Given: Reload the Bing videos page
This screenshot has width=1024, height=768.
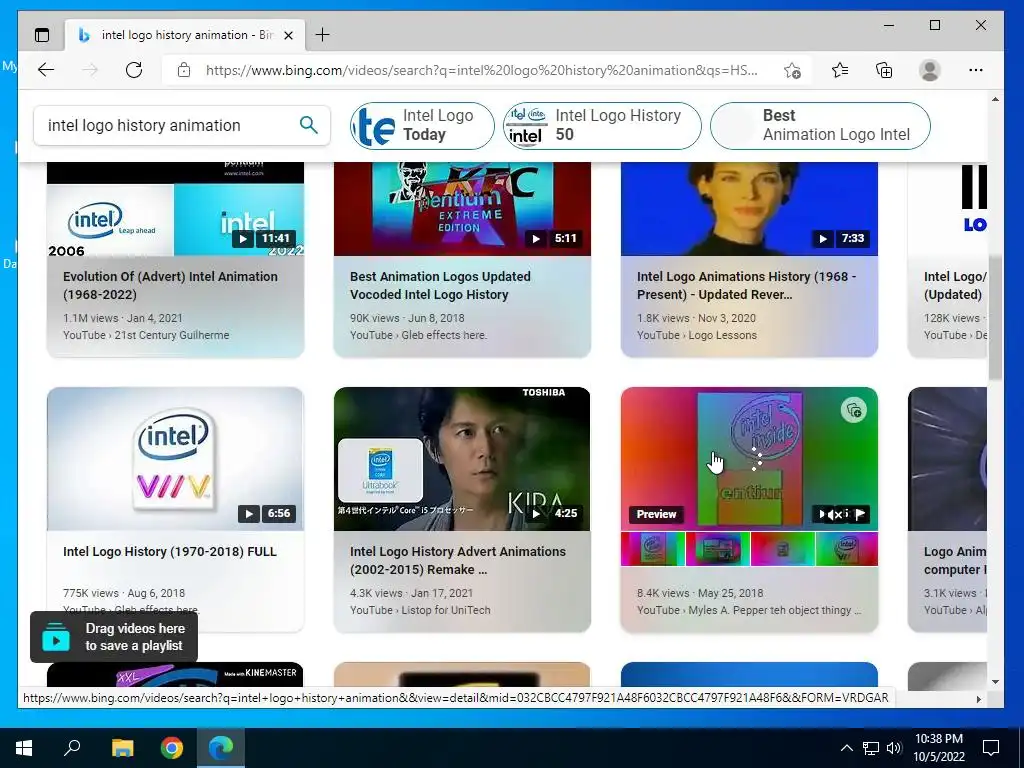Looking at the screenshot, I should click(134, 70).
